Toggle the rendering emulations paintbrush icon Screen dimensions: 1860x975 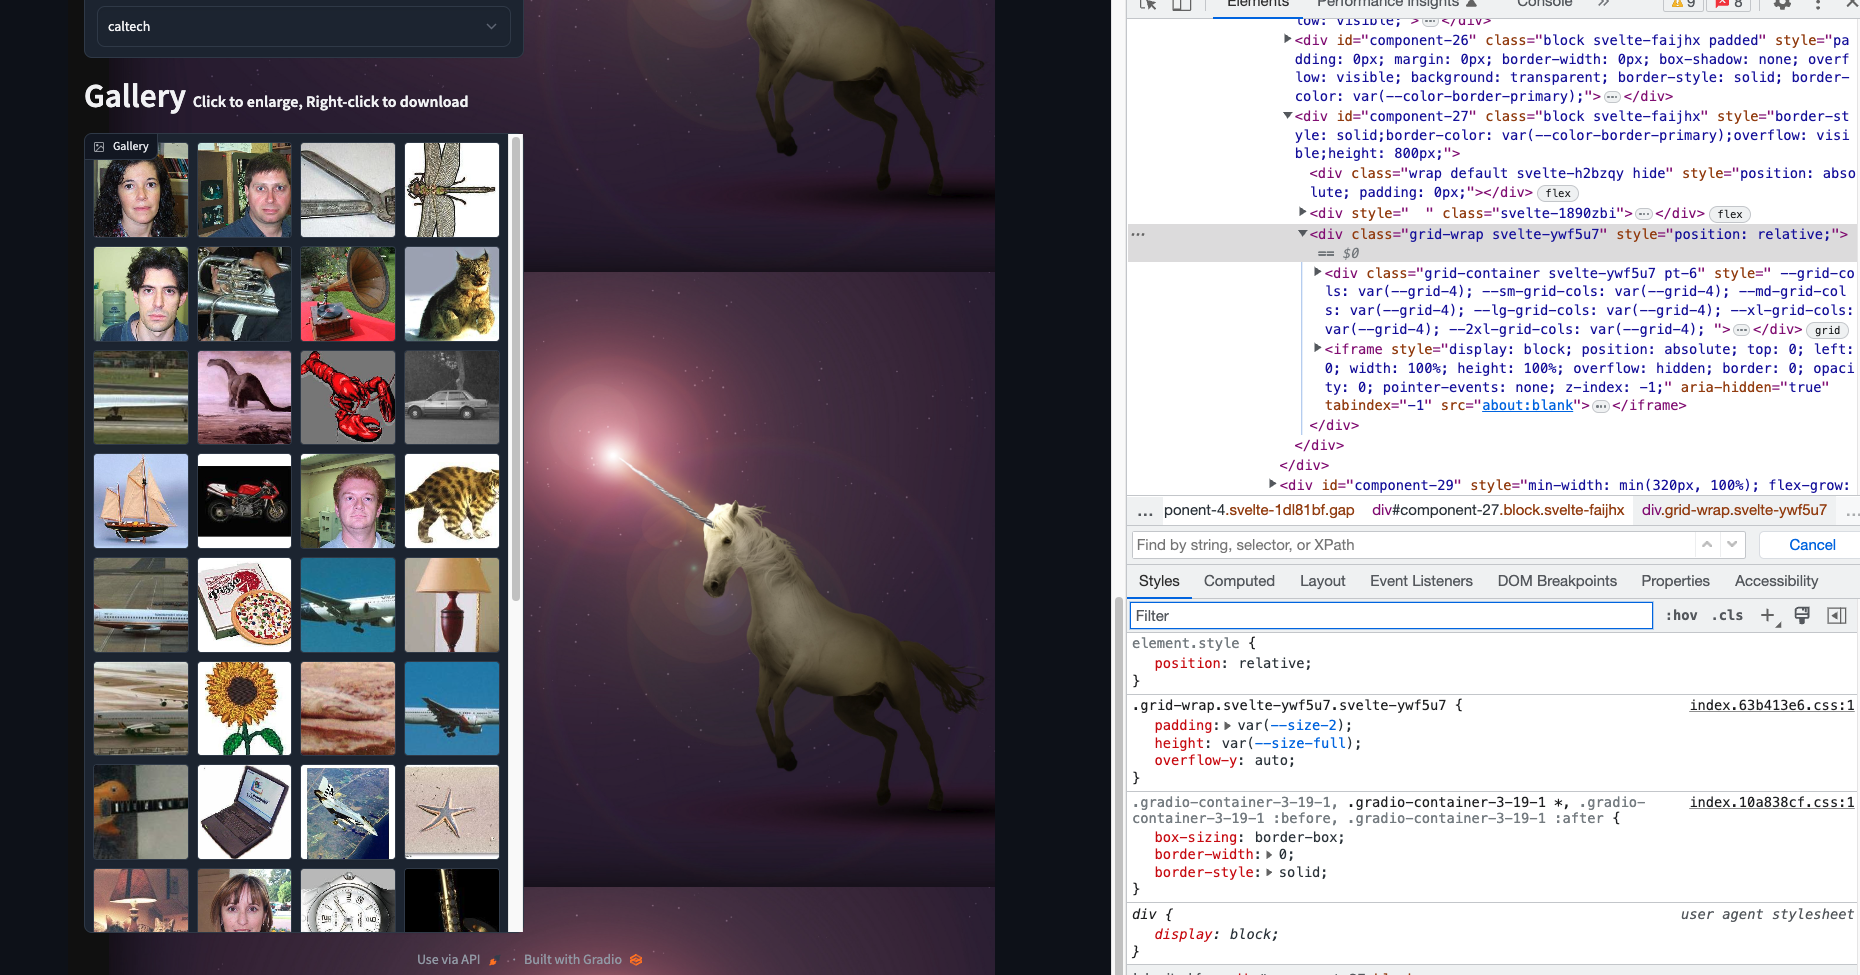tap(1802, 616)
